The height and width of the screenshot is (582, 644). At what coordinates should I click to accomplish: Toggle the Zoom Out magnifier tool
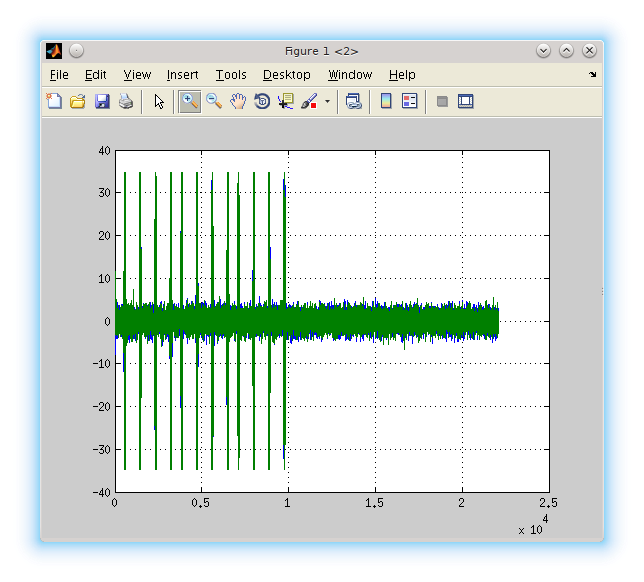(x=214, y=101)
